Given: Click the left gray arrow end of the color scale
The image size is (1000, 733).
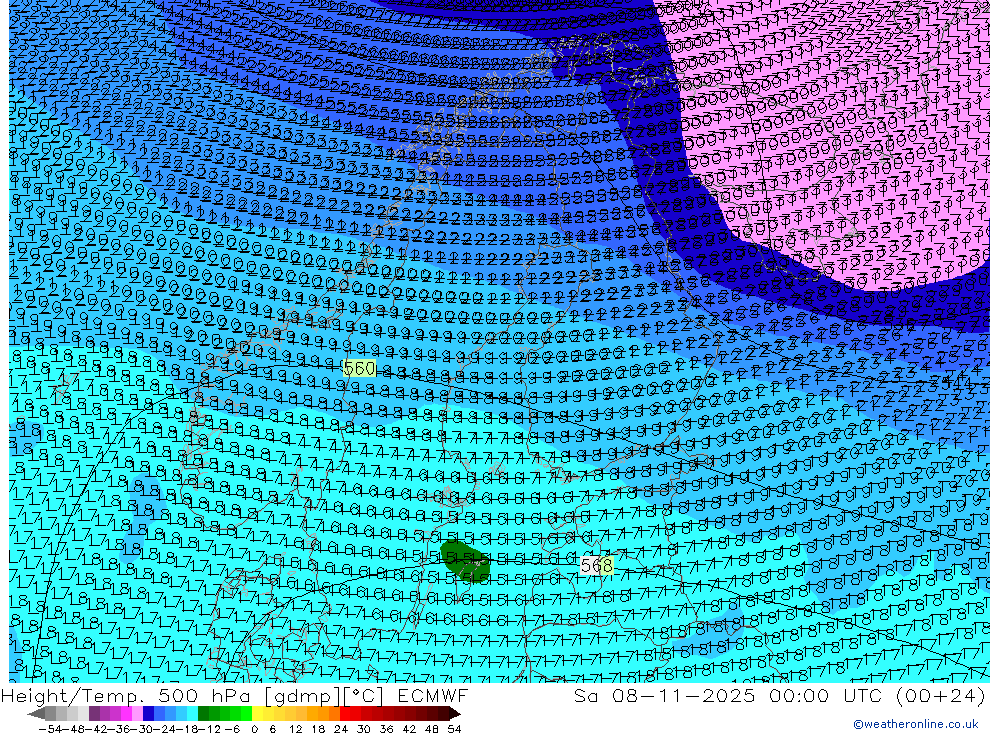Looking at the screenshot, I should coord(36,714).
